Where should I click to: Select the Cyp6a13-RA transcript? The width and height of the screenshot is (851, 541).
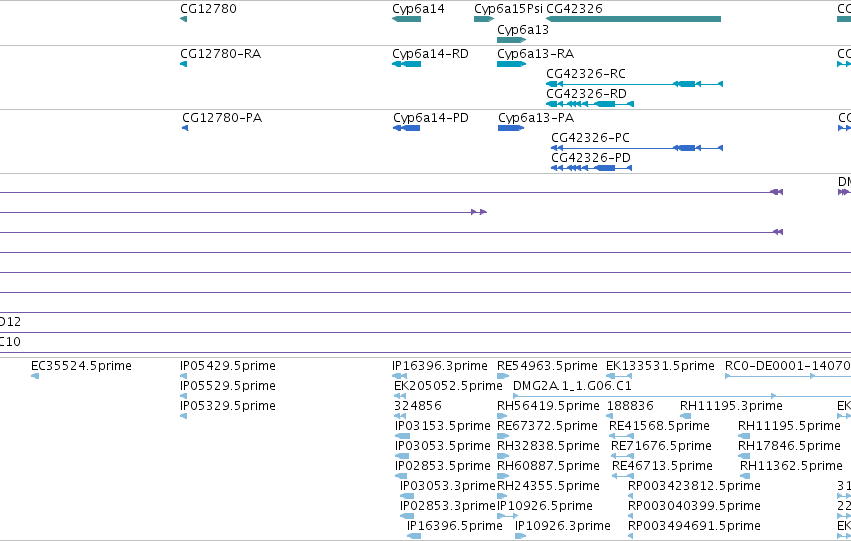(x=511, y=64)
